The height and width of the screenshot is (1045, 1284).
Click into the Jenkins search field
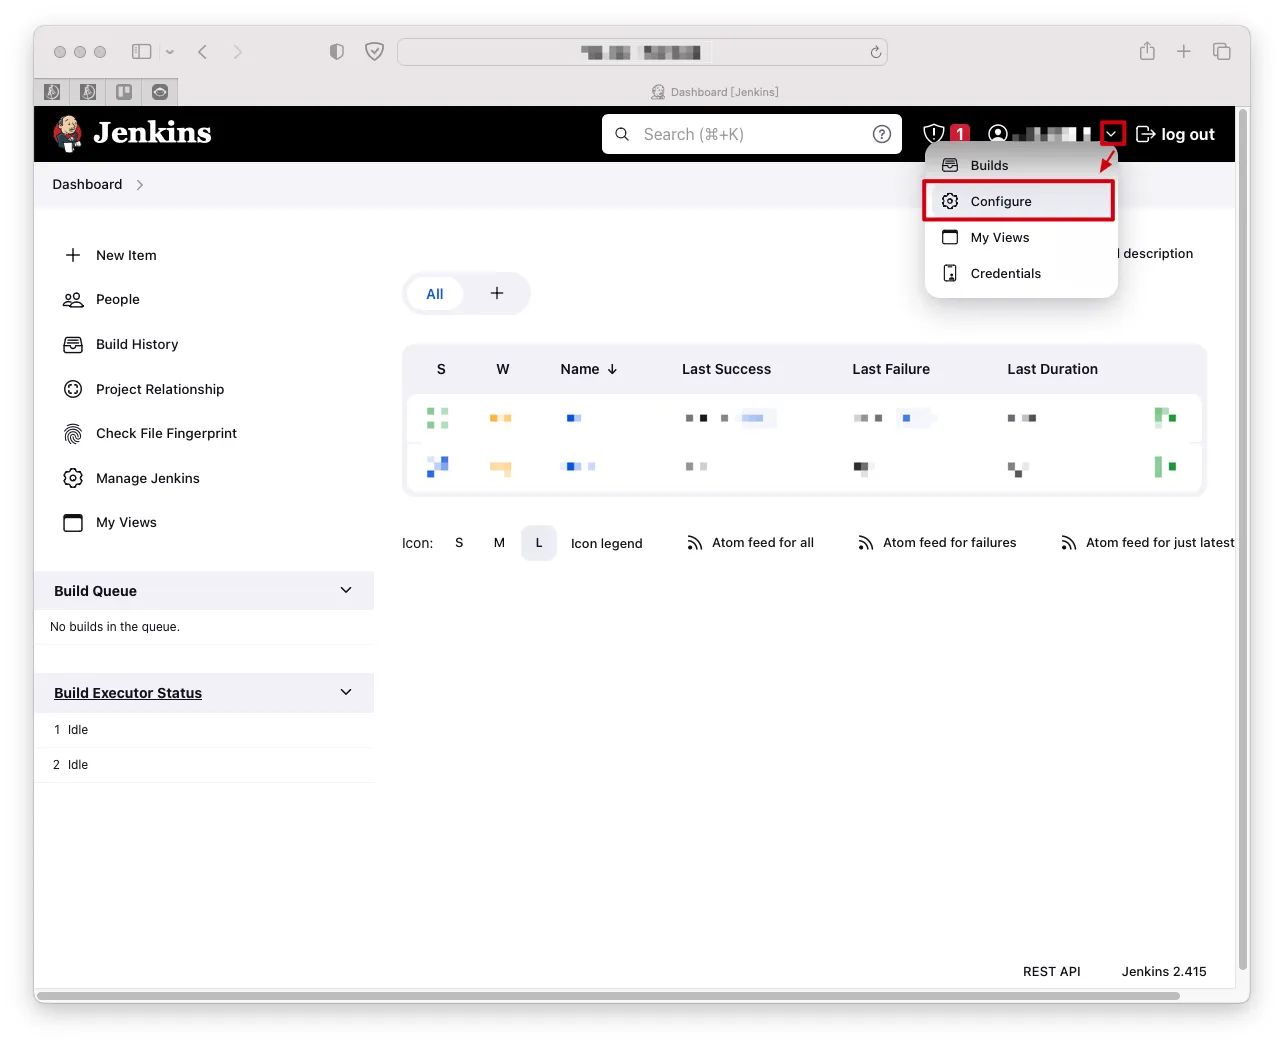coord(750,134)
